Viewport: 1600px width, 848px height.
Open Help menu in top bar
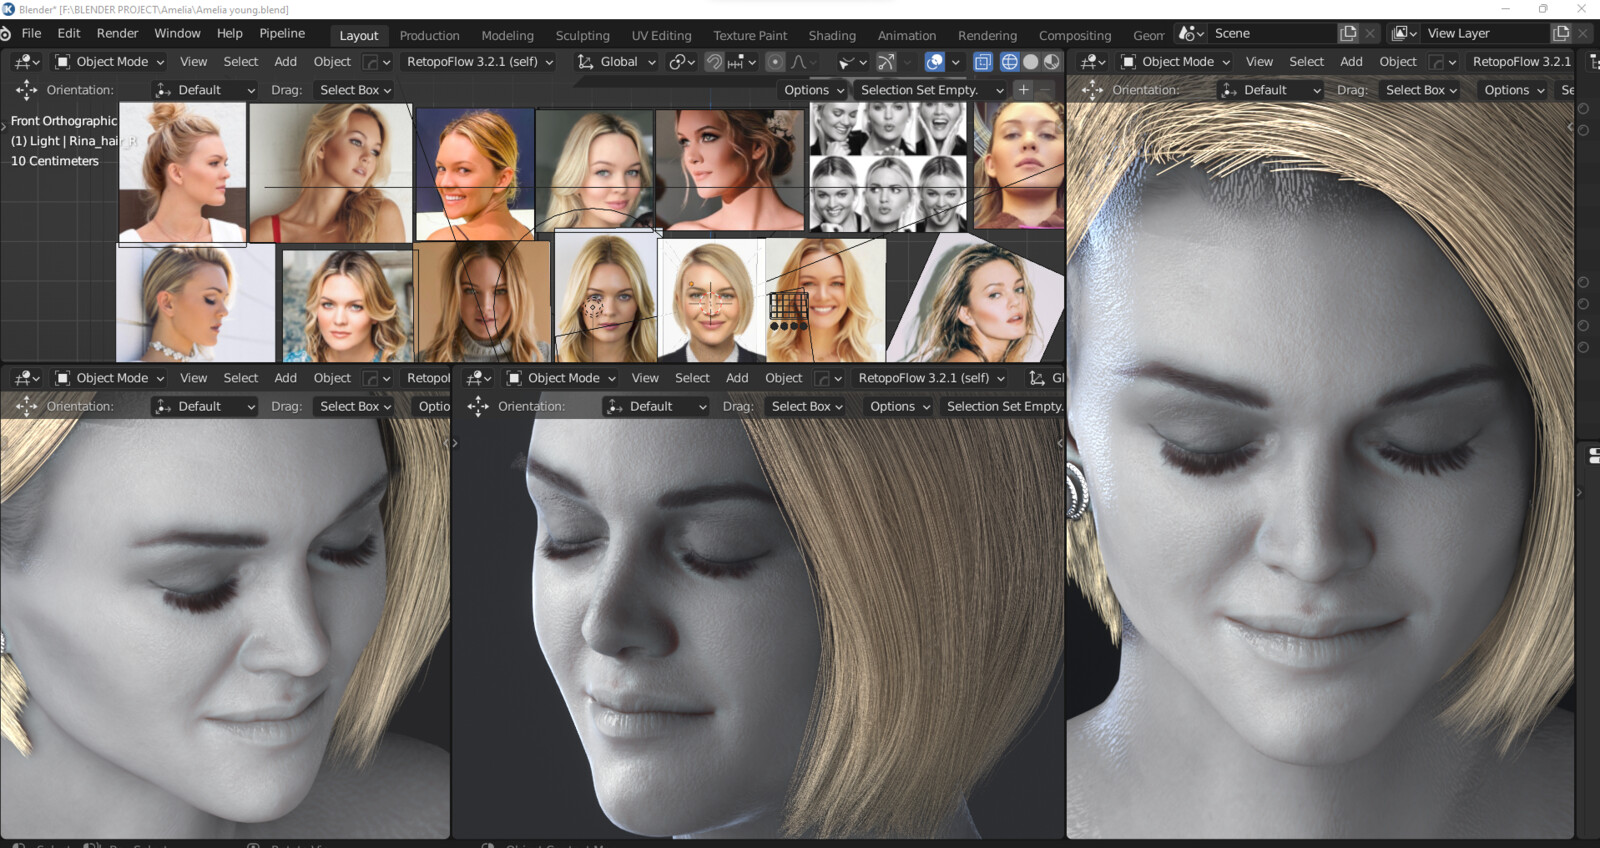[229, 33]
